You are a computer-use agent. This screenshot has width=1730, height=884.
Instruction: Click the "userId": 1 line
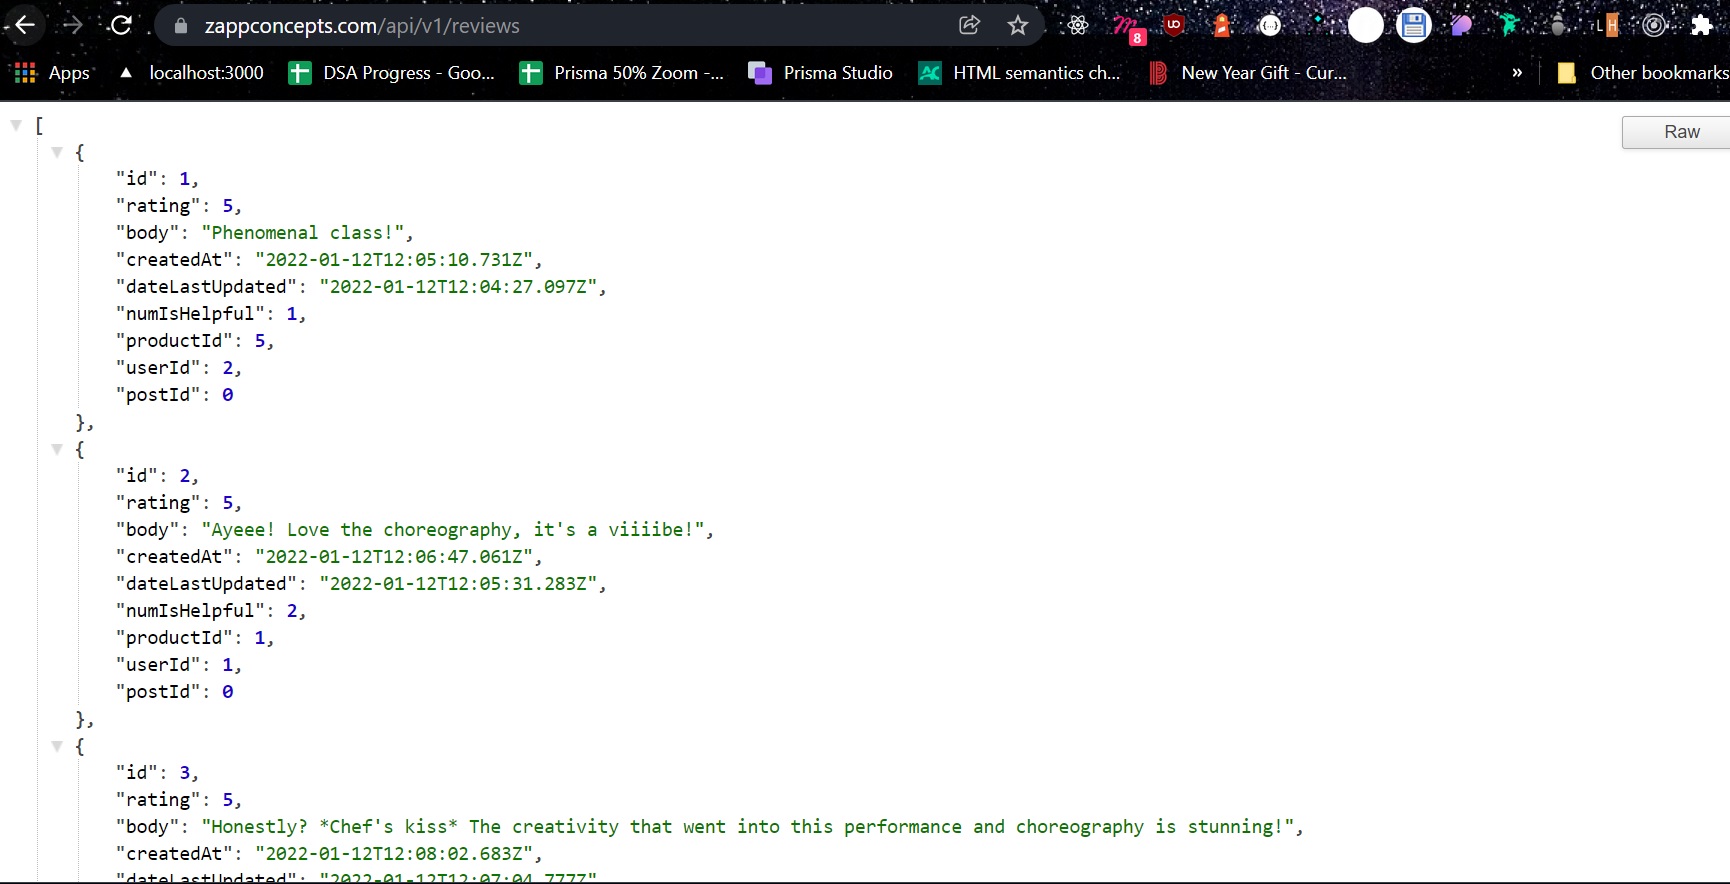(179, 665)
